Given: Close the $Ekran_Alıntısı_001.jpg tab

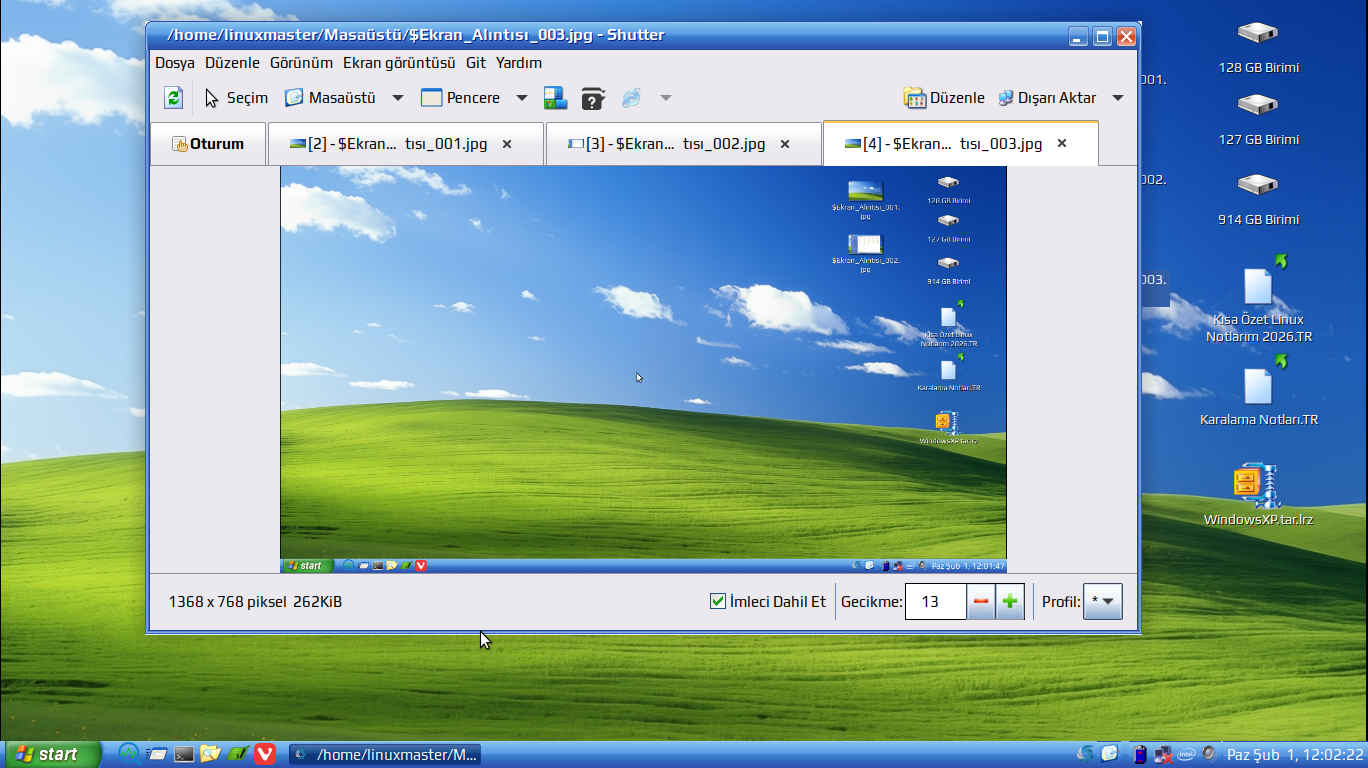Looking at the screenshot, I should point(507,144).
